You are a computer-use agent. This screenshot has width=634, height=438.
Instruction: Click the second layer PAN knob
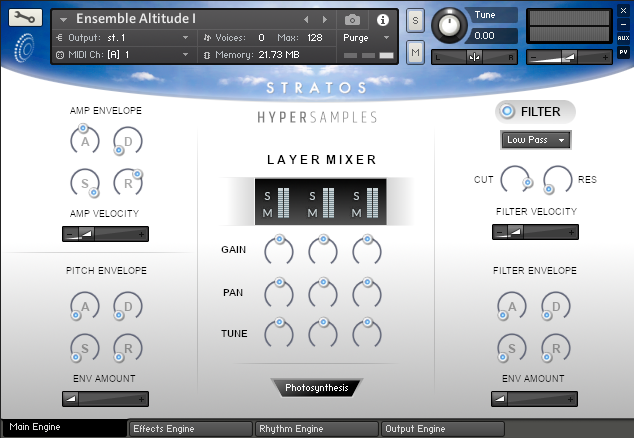(x=323, y=293)
